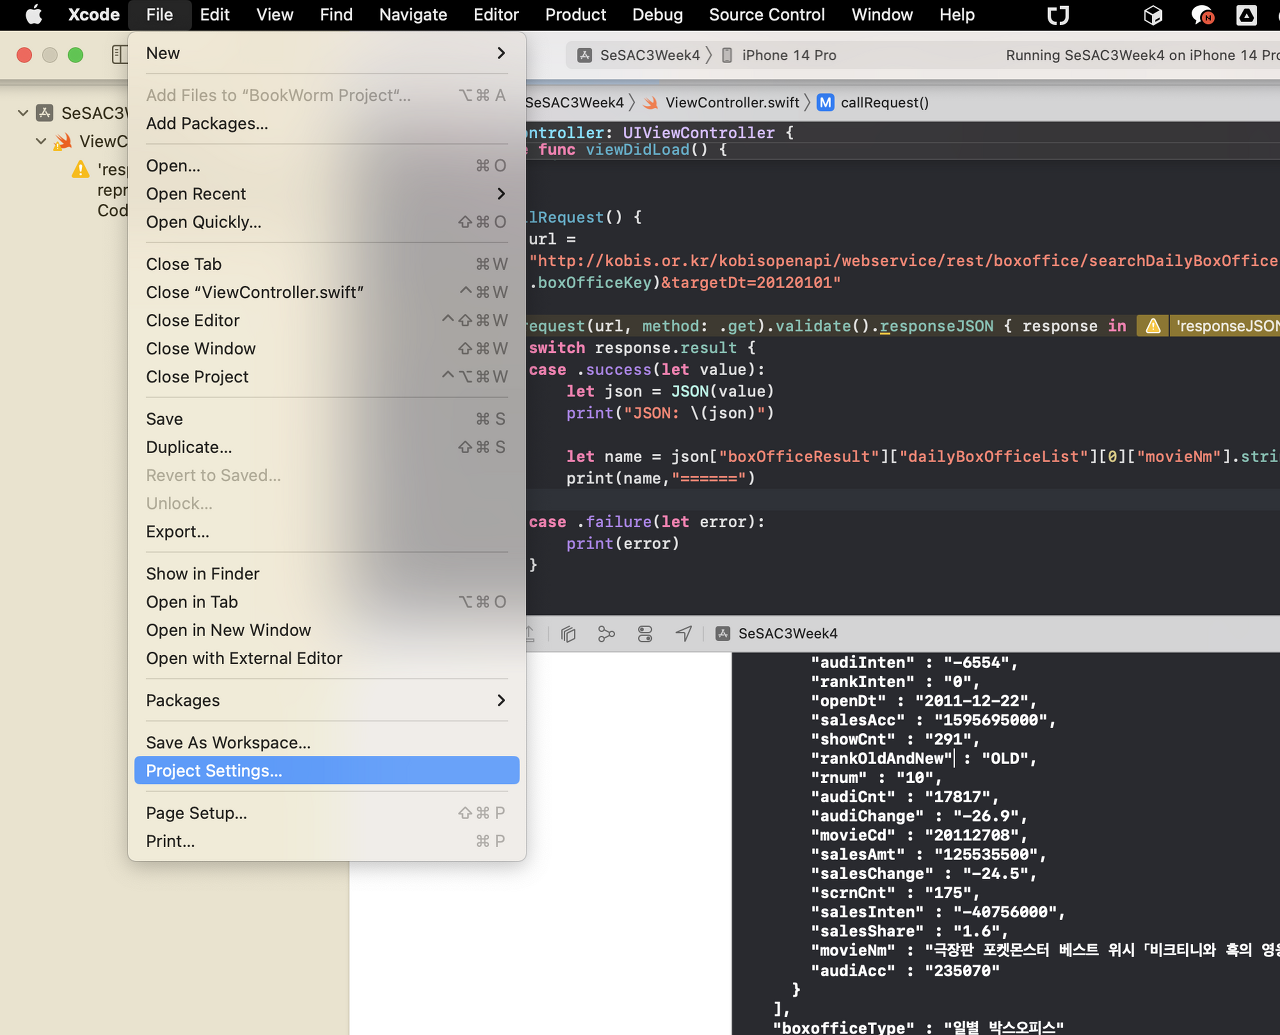Click the "rankOldAndNew" console line

(923, 758)
